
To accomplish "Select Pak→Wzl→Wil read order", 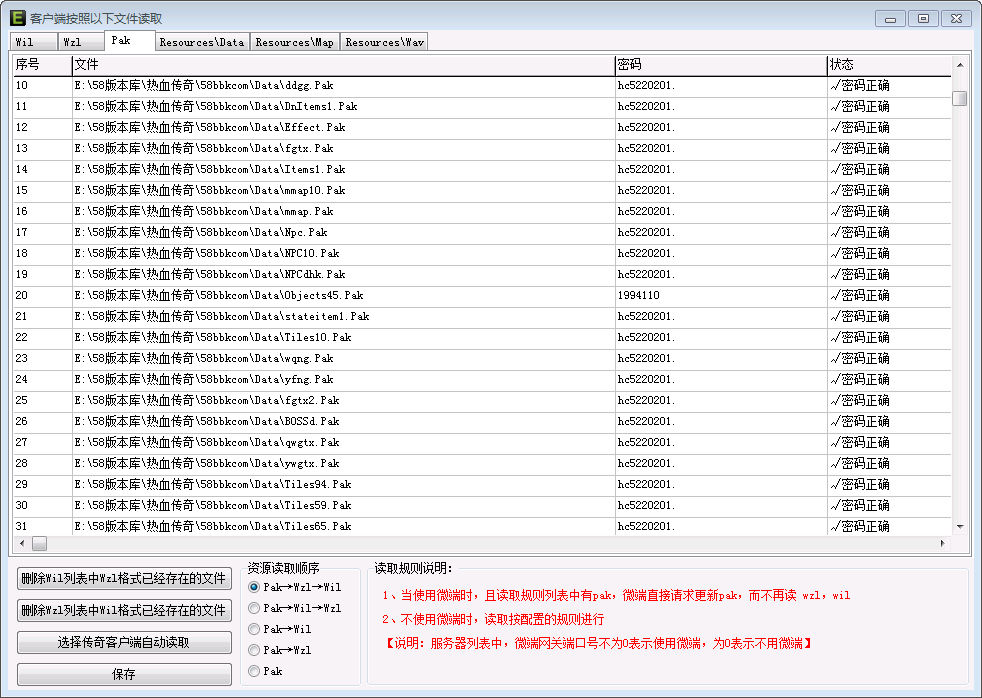I will tap(254, 587).
